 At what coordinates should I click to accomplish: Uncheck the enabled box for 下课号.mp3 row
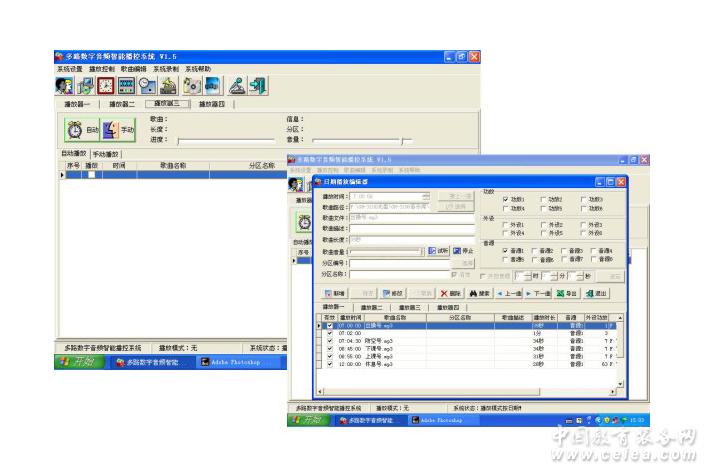[330, 347]
